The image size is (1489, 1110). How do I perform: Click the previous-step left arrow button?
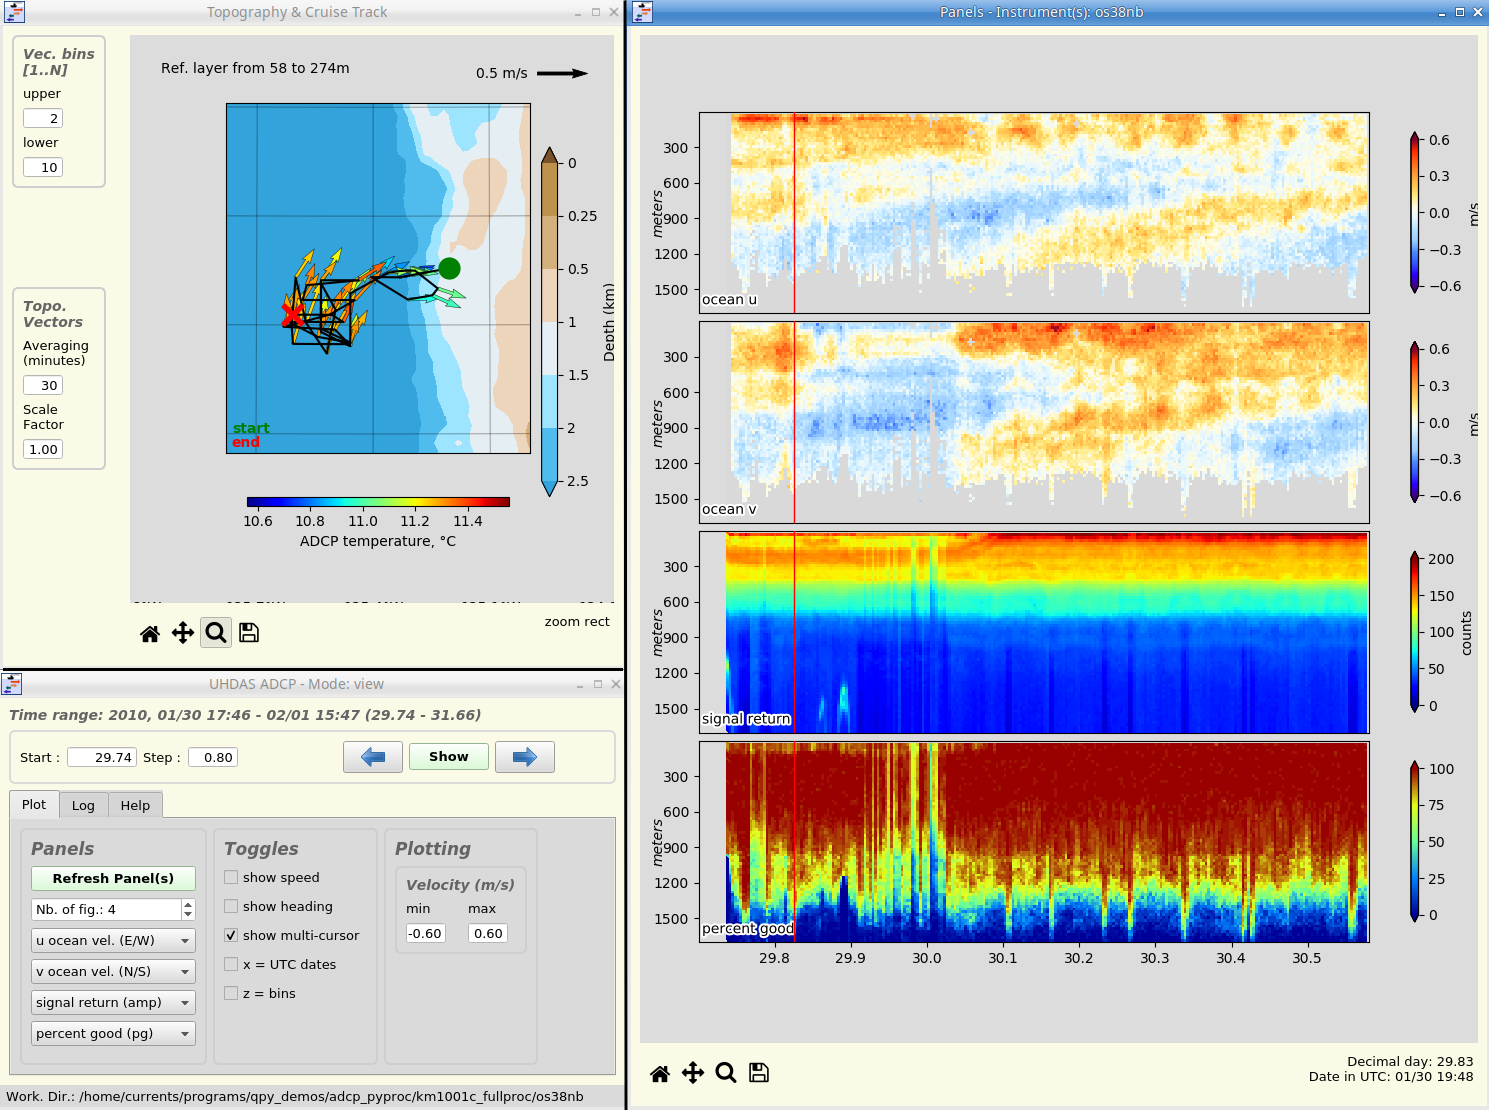tap(373, 757)
